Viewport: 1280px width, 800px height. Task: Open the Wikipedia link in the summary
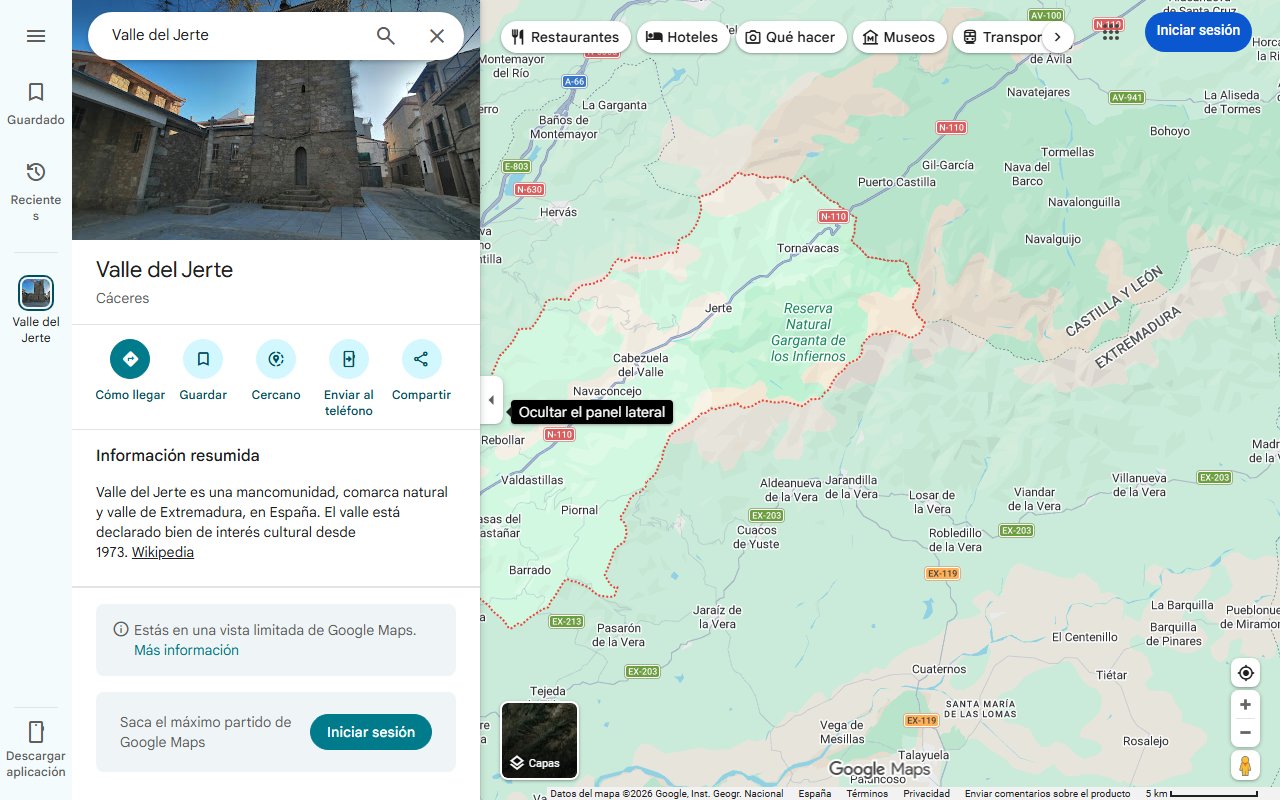162,551
